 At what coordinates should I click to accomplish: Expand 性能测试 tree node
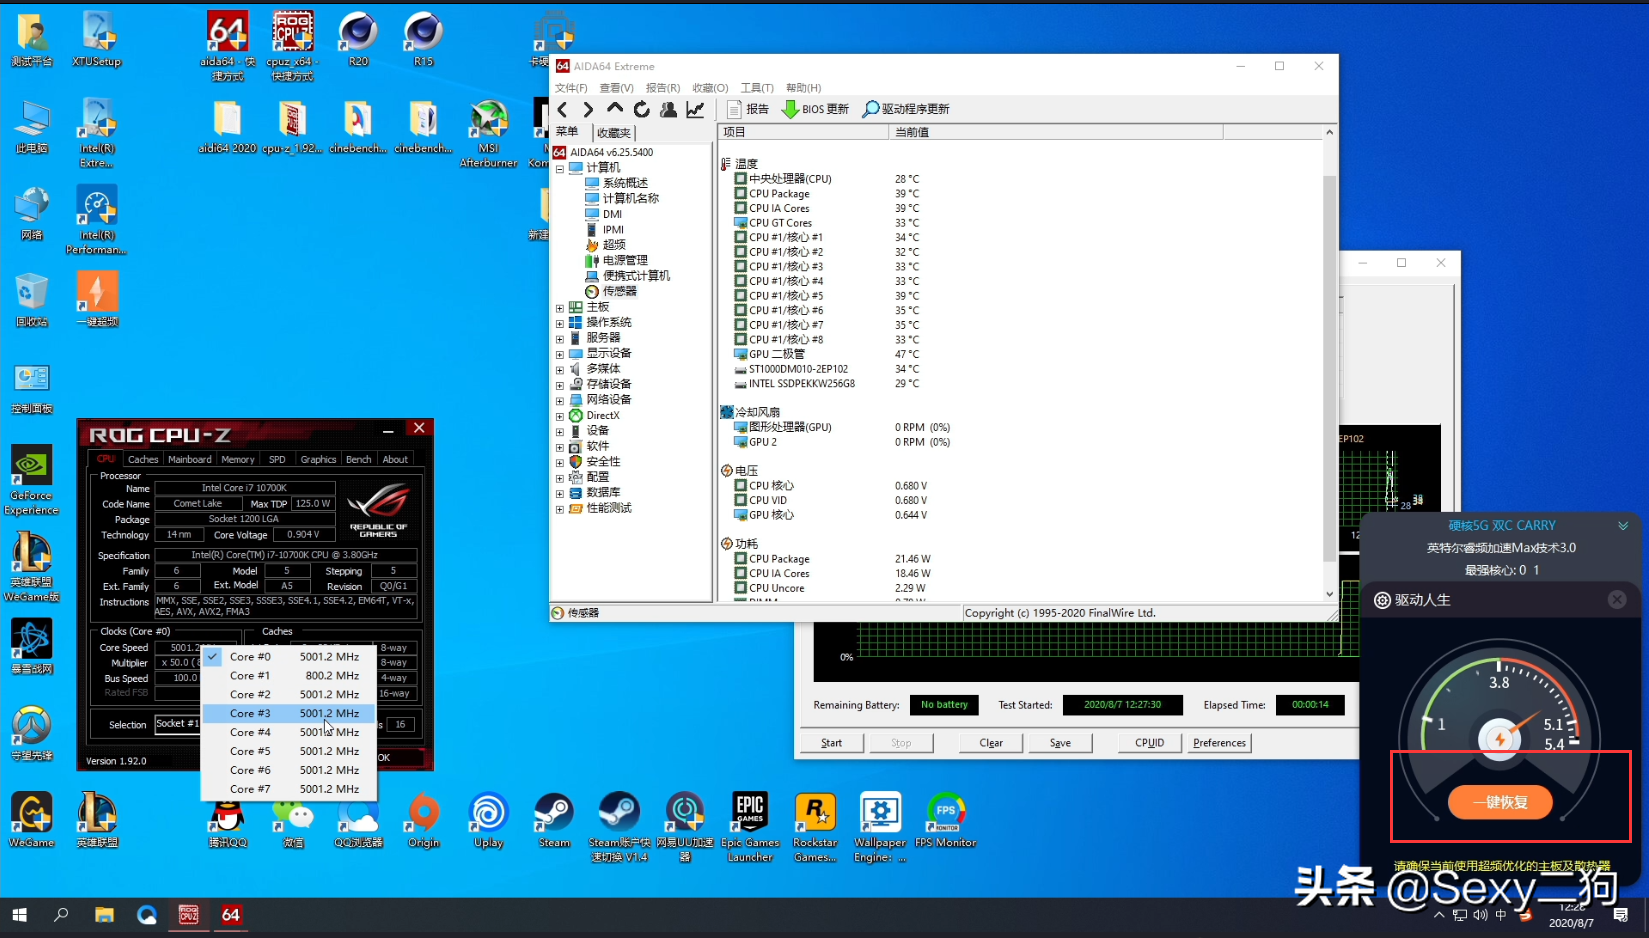coord(560,509)
